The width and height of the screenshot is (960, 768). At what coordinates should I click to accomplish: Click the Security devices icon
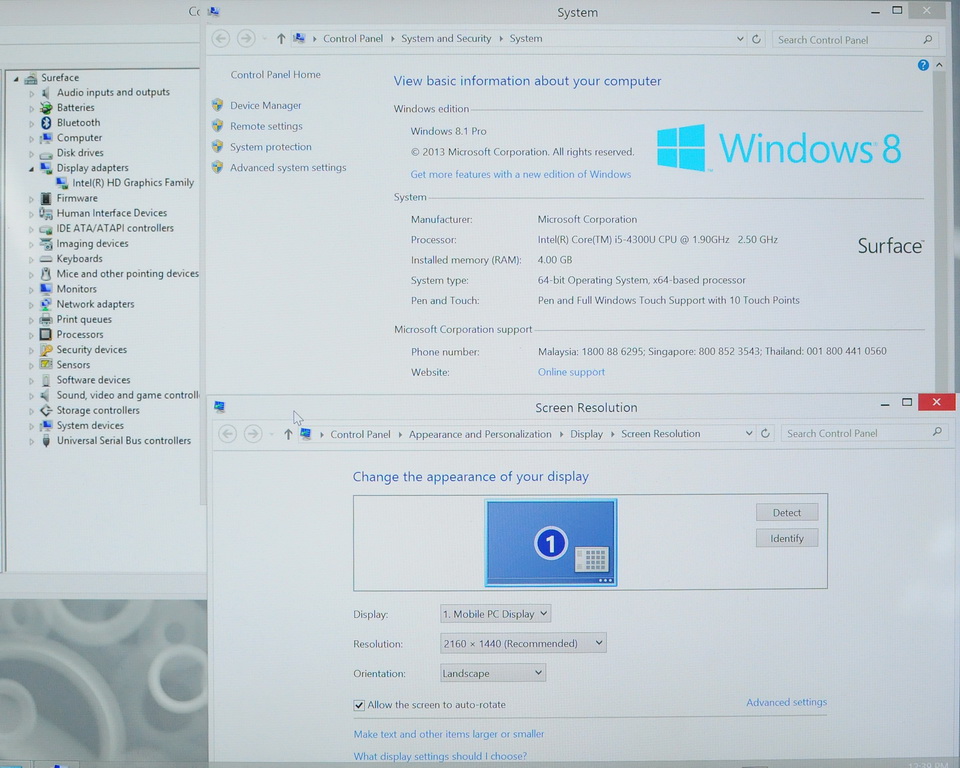45,350
